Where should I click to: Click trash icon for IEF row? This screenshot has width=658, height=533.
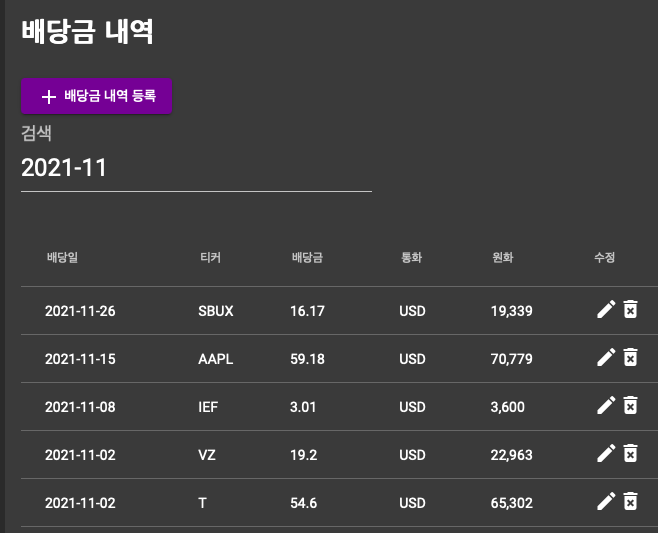click(x=630, y=405)
